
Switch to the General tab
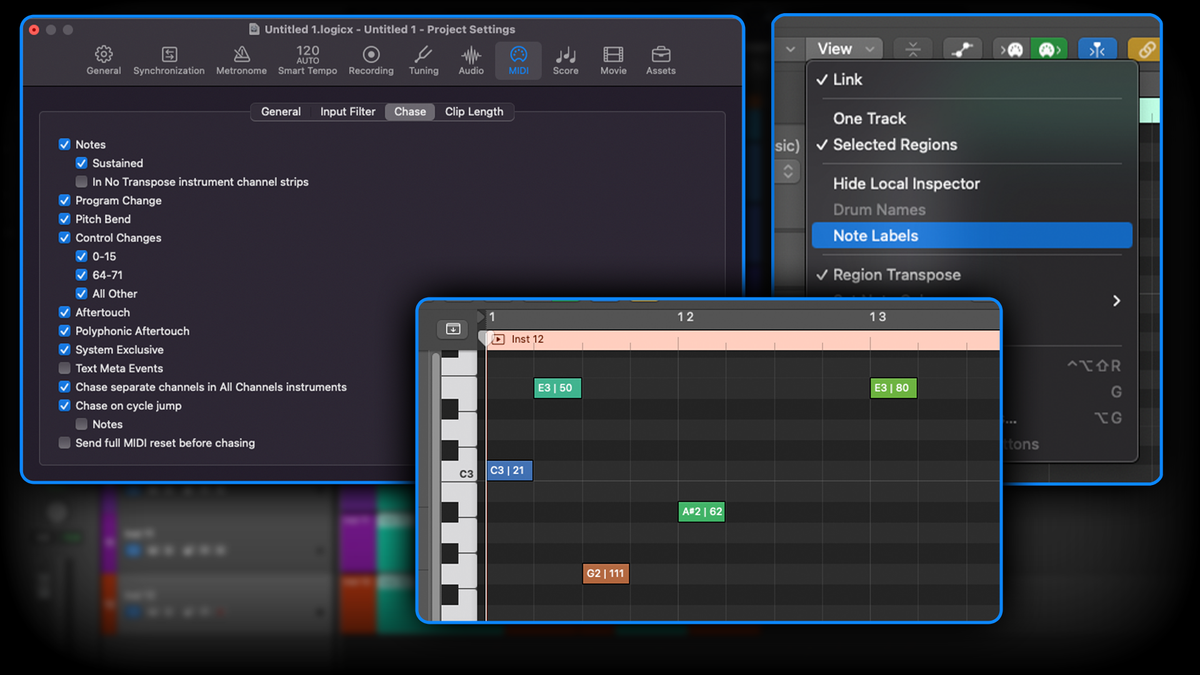[281, 112]
